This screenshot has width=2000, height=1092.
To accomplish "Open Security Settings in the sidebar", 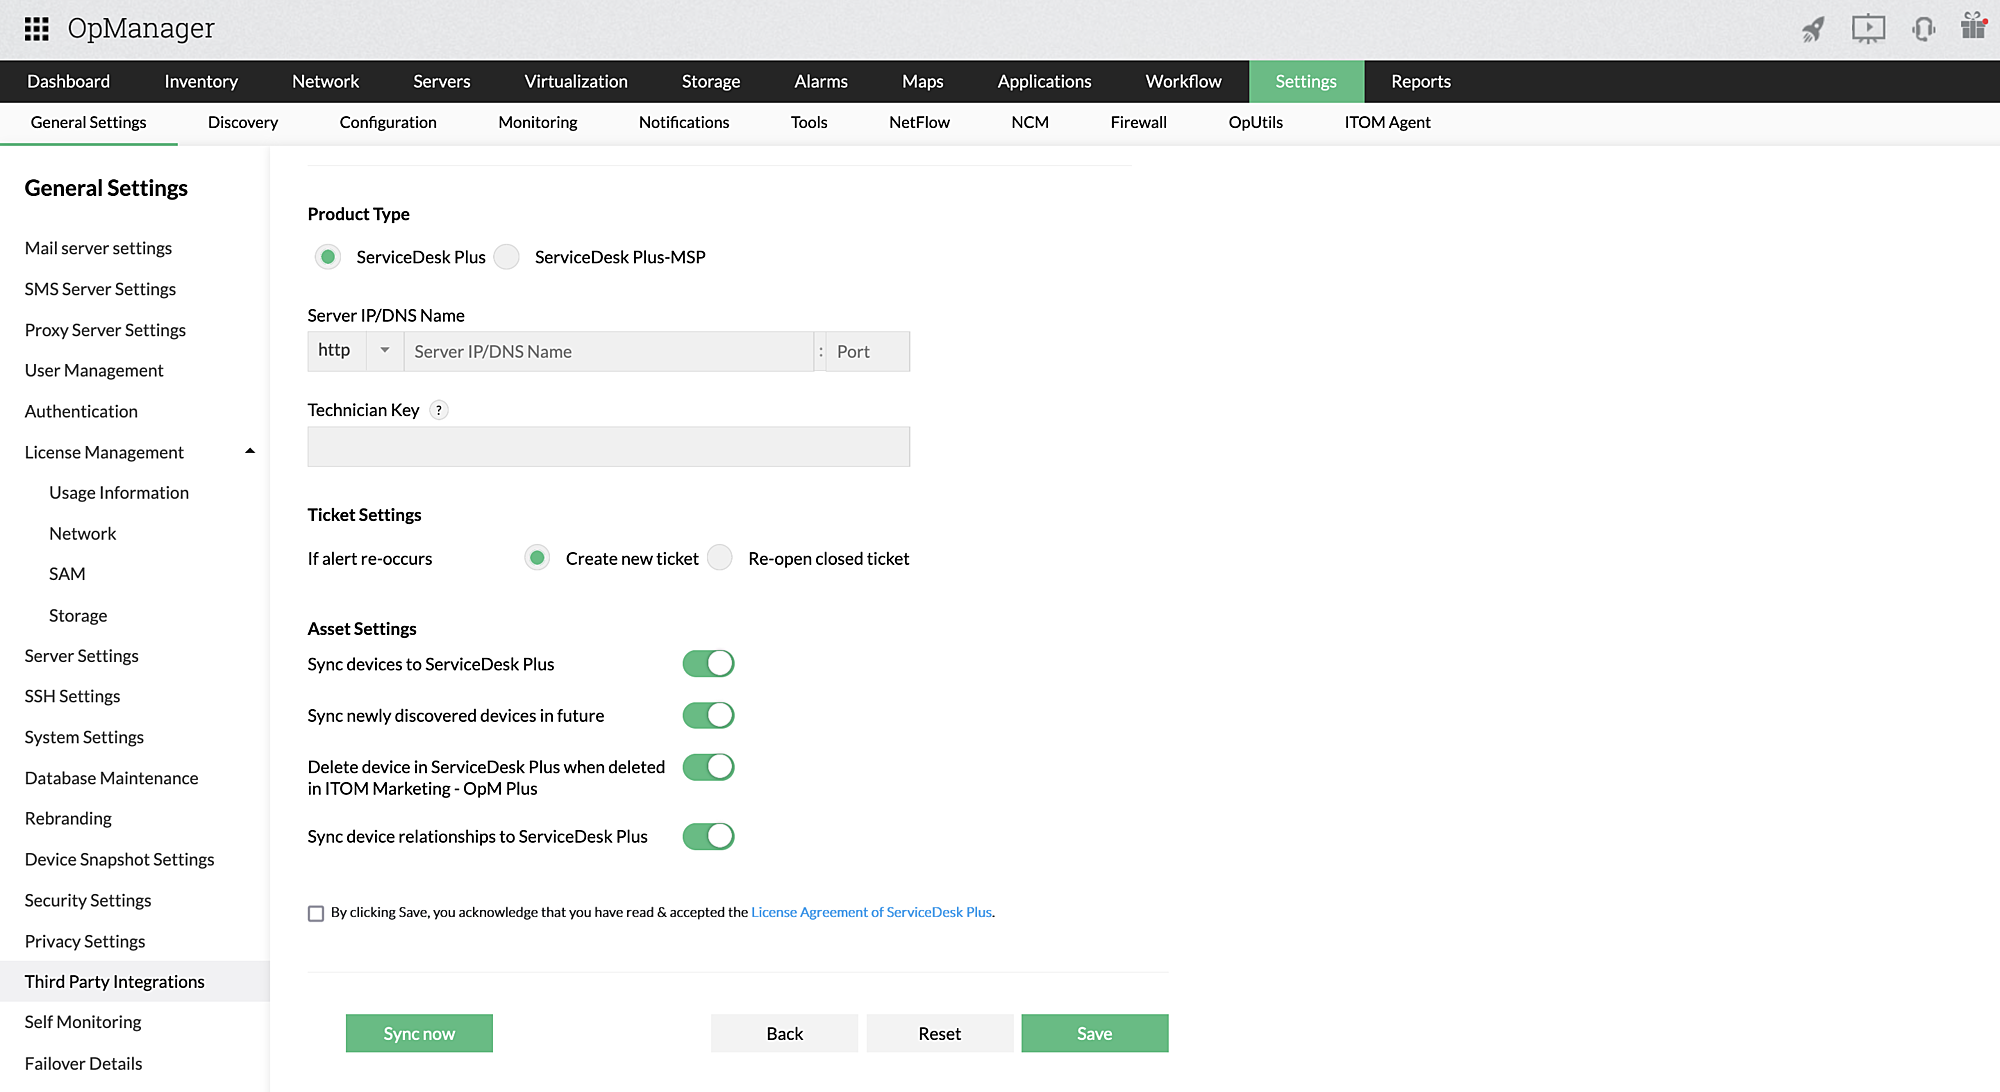I will pyautogui.click(x=88, y=900).
